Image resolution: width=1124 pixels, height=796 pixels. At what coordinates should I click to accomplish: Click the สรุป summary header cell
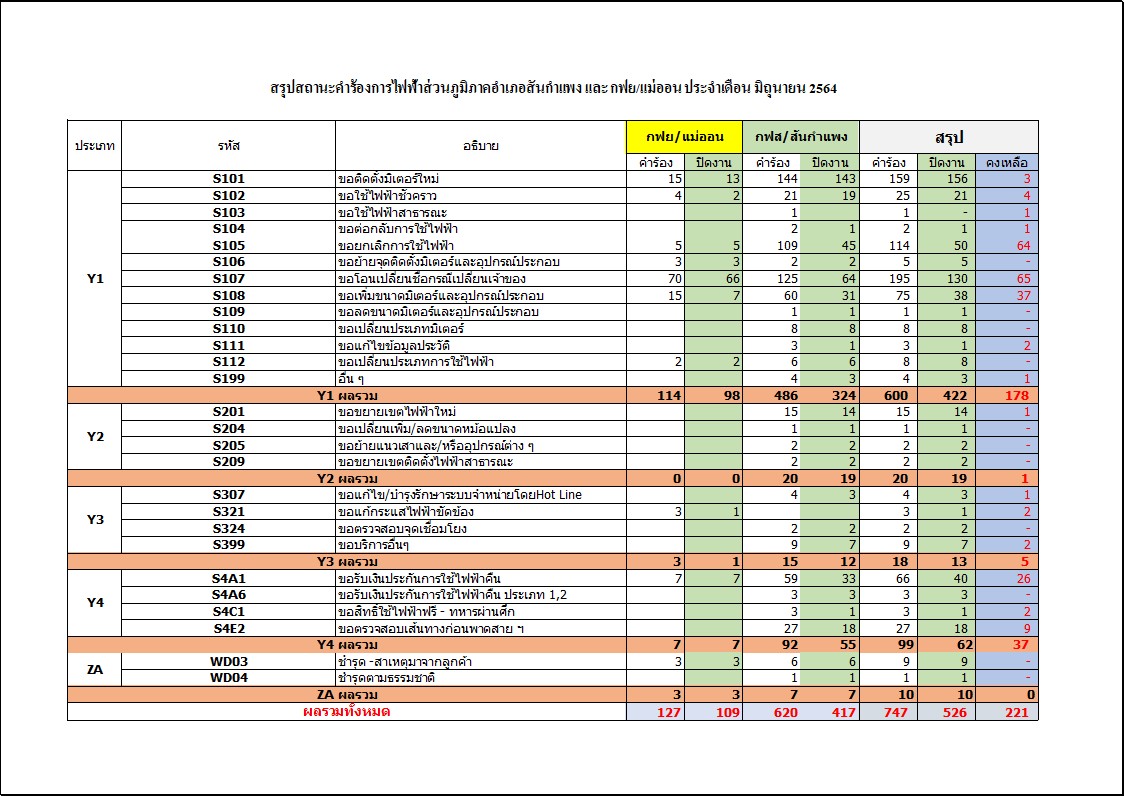[949, 137]
